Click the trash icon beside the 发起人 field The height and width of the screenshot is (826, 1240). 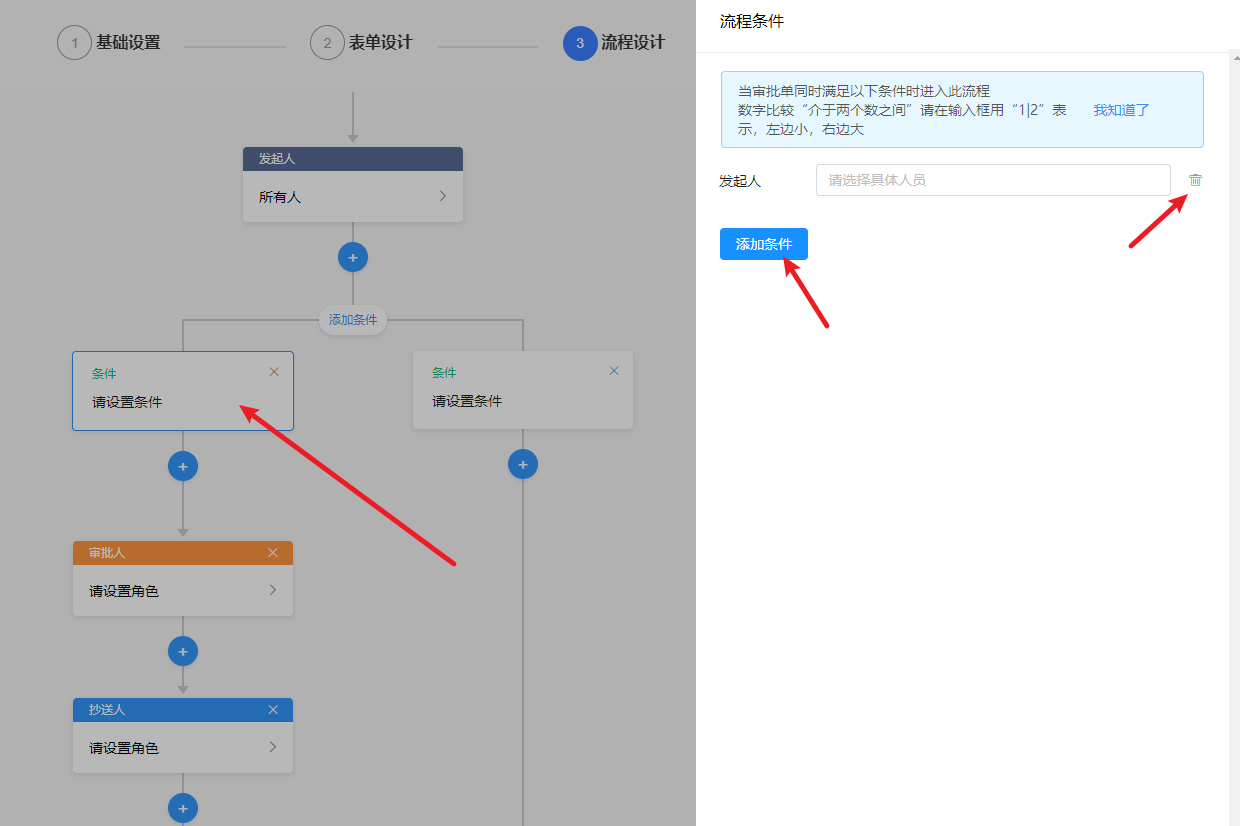pyautogui.click(x=1194, y=180)
